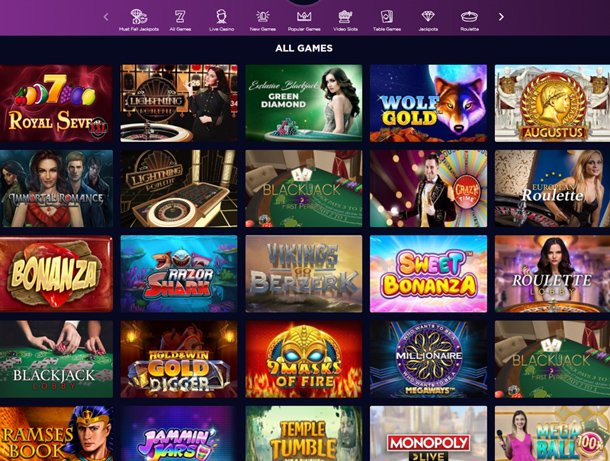
Task: Show previous categories with left chevron arrow
Action: pyautogui.click(x=106, y=17)
